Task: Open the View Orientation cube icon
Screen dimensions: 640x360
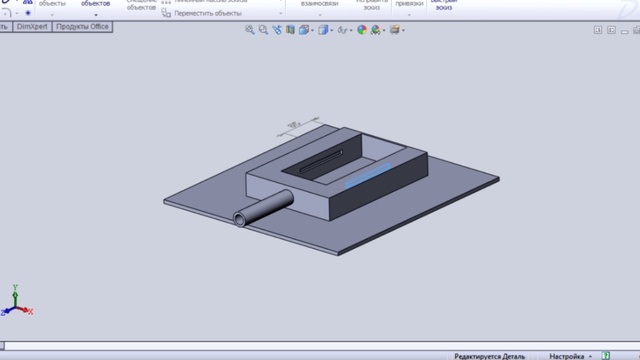Action: 304,30
